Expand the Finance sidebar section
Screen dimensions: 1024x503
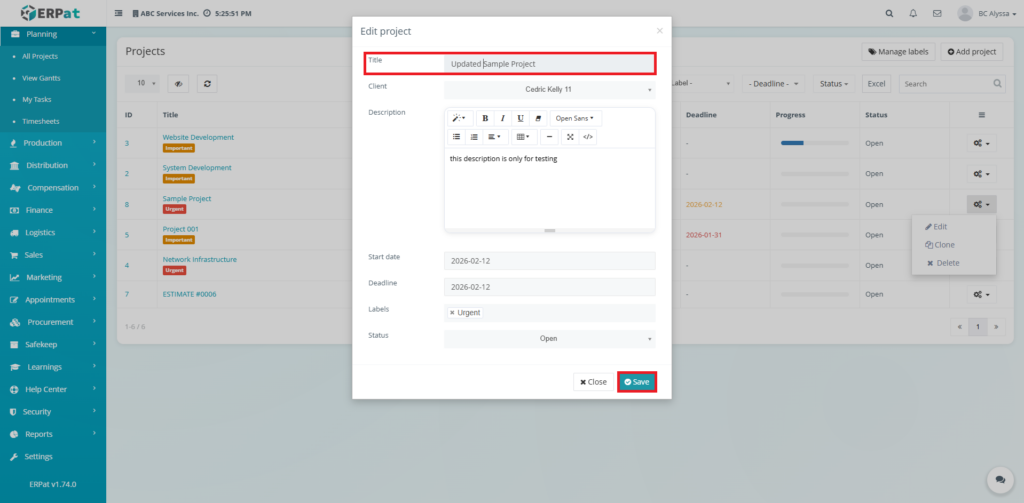53,210
